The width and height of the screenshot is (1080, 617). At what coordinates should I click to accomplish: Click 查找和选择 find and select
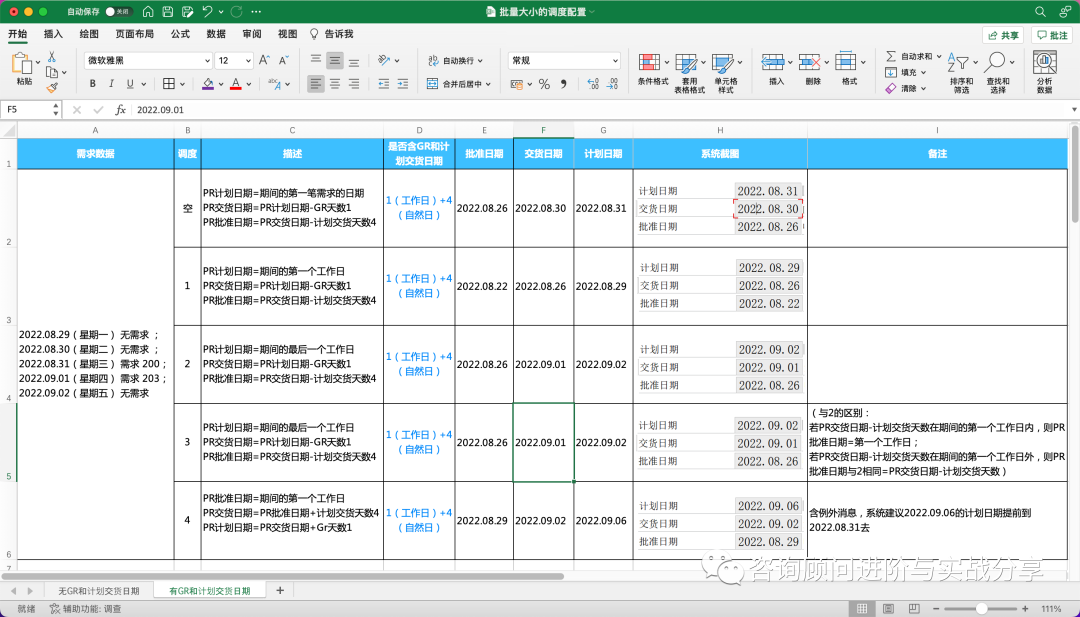click(x=997, y=72)
